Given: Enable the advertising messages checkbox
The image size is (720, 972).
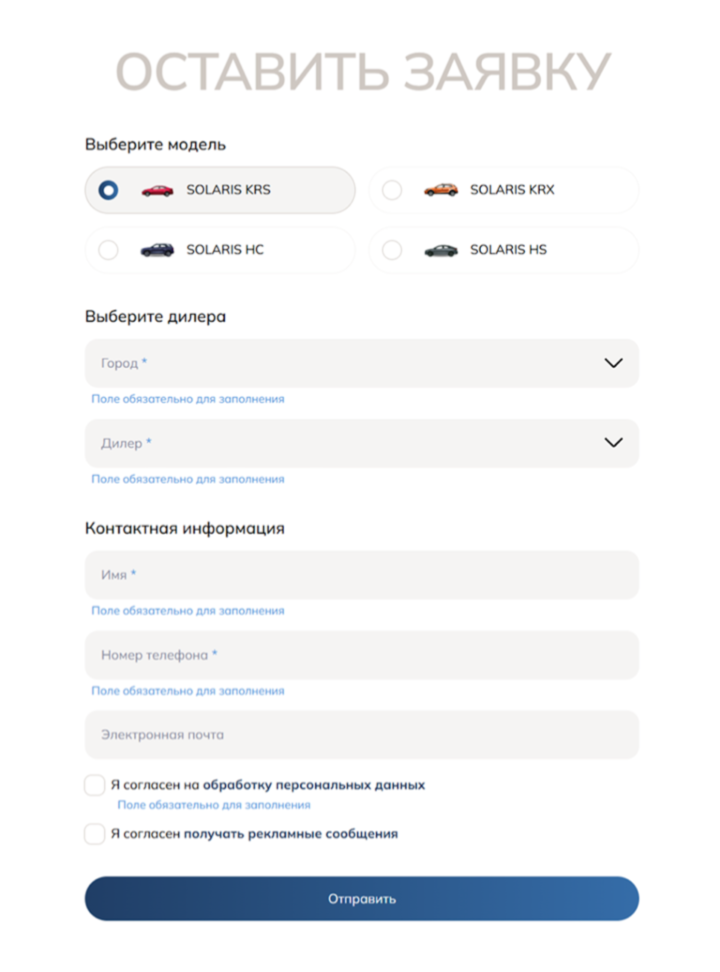Looking at the screenshot, I should click(94, 834).
